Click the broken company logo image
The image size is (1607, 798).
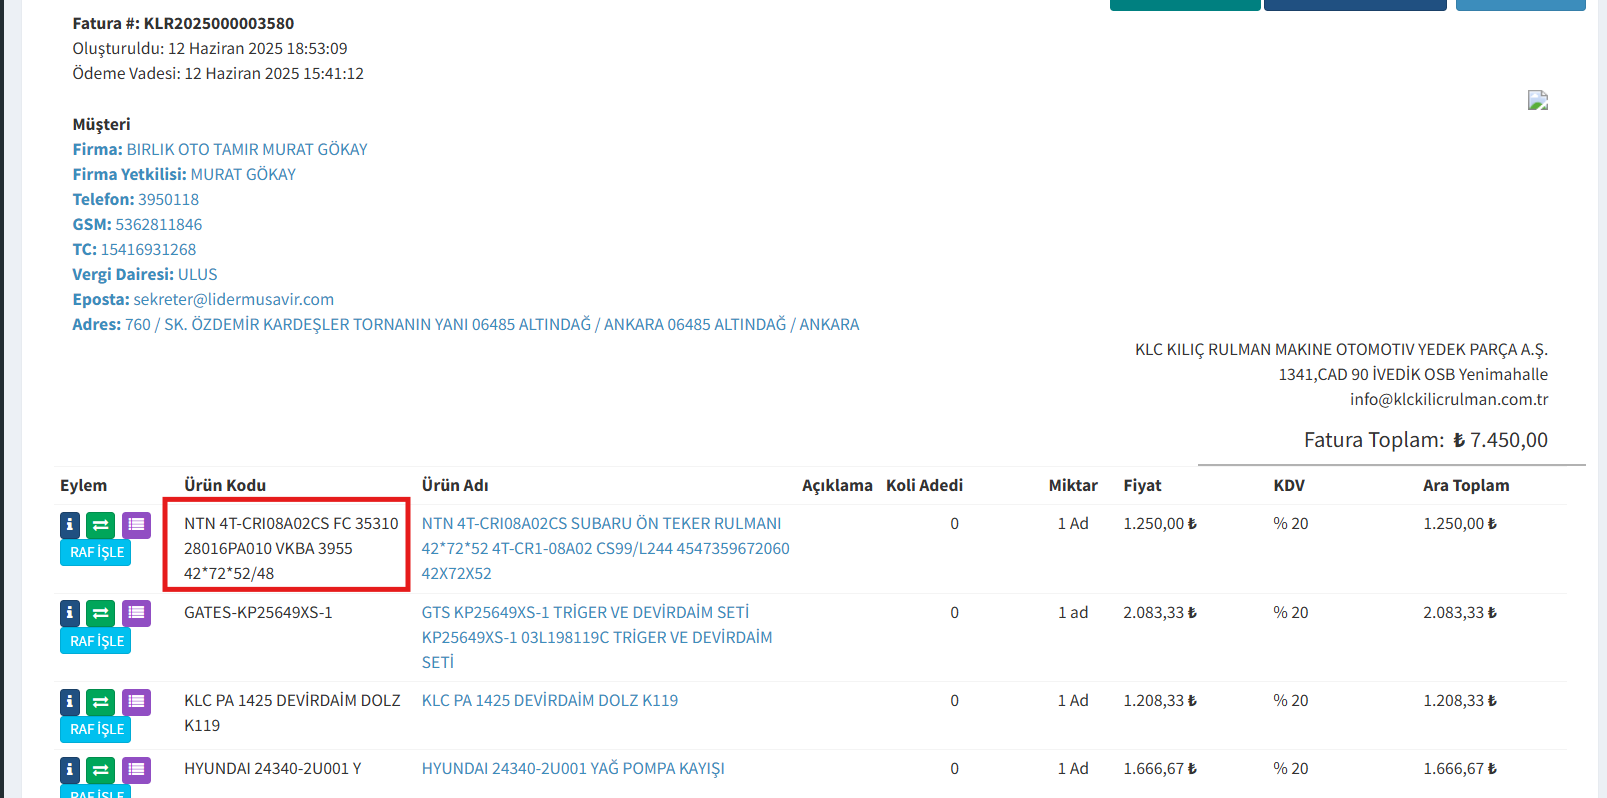[1537, 100]
